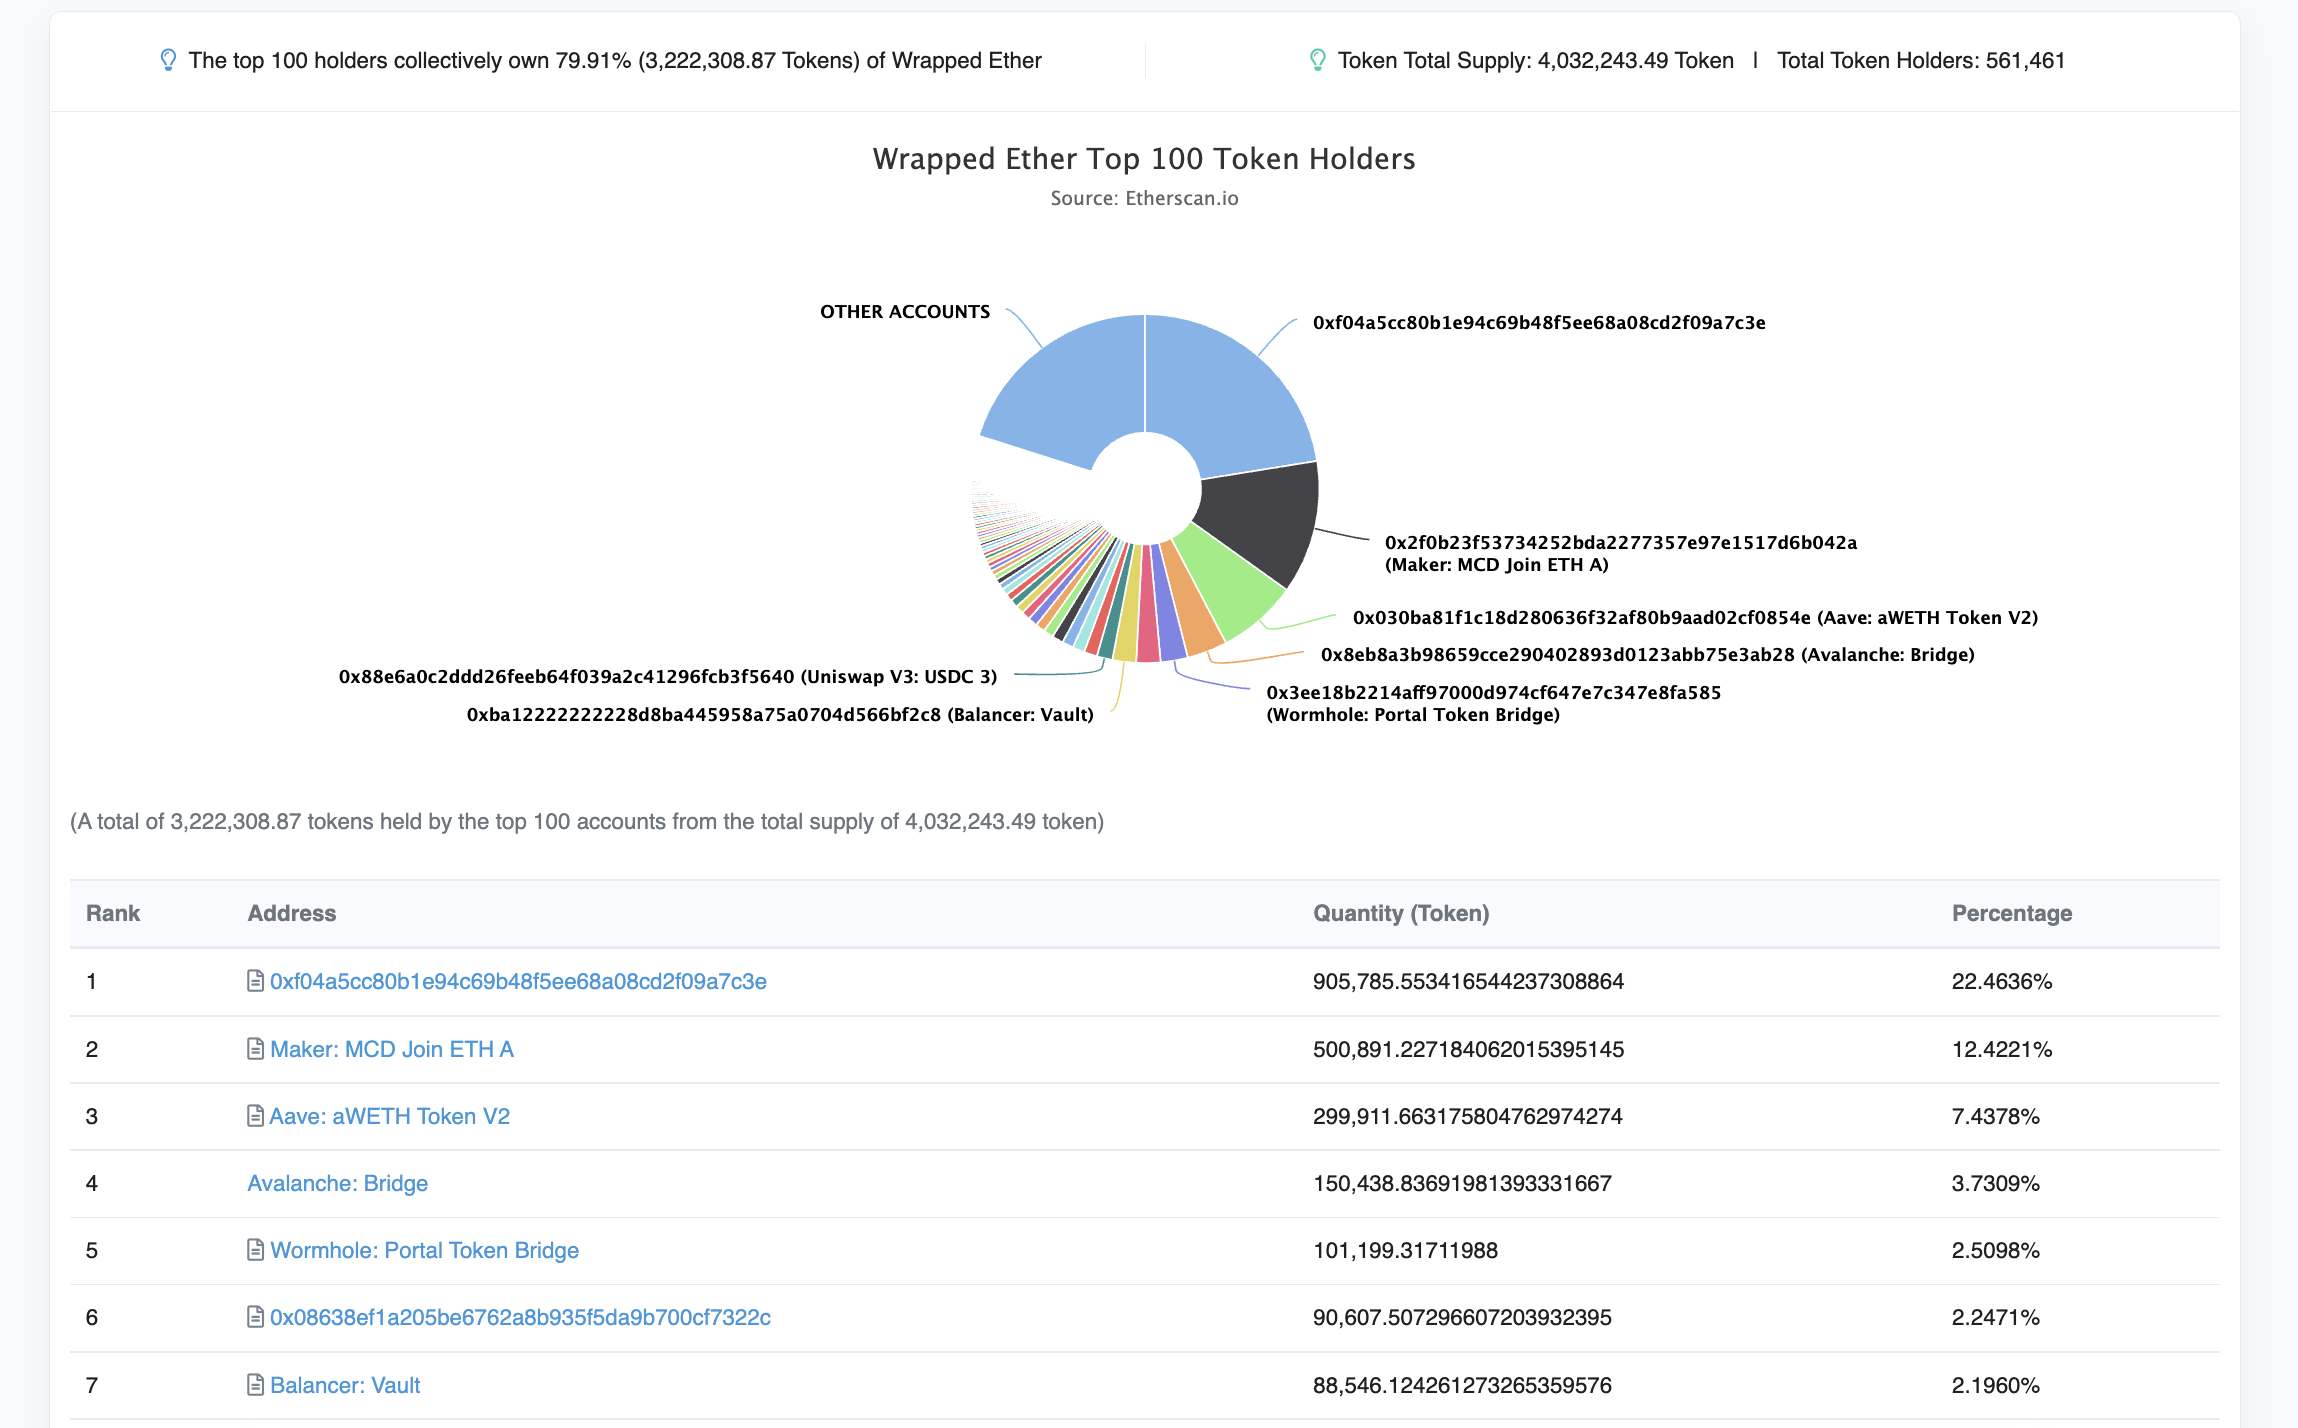Click chart label Uniswap V3: USDC 3
This screenshot has width=2298, height=1428.
[668, 677]
